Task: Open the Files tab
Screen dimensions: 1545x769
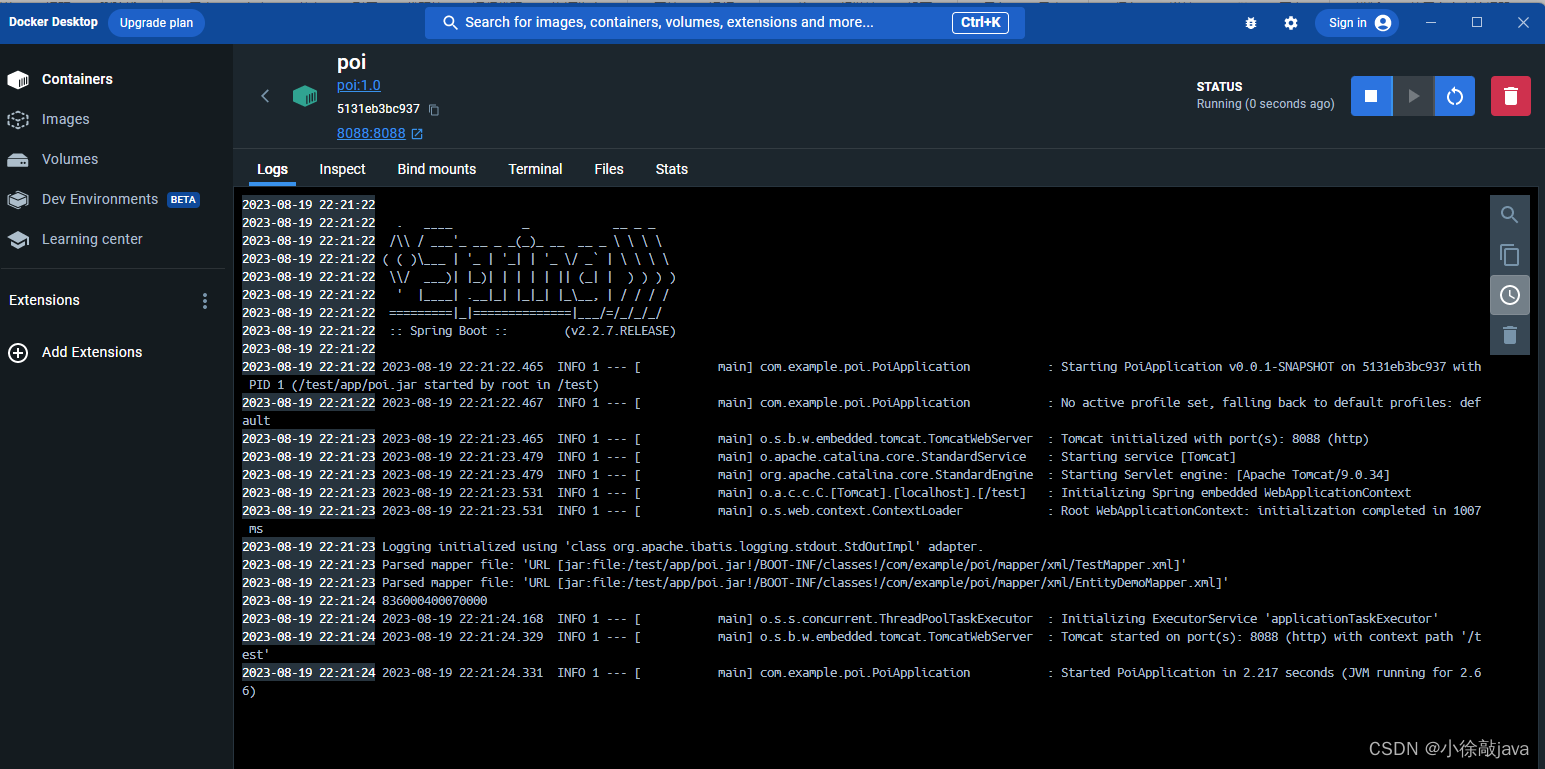Action: [x=609, y=169]
